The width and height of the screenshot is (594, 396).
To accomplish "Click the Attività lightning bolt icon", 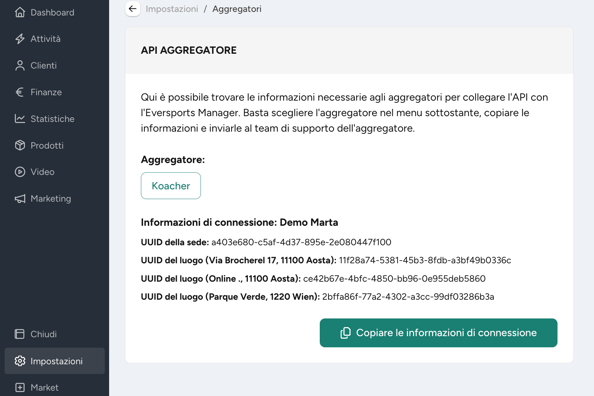I will pos(20,39).
